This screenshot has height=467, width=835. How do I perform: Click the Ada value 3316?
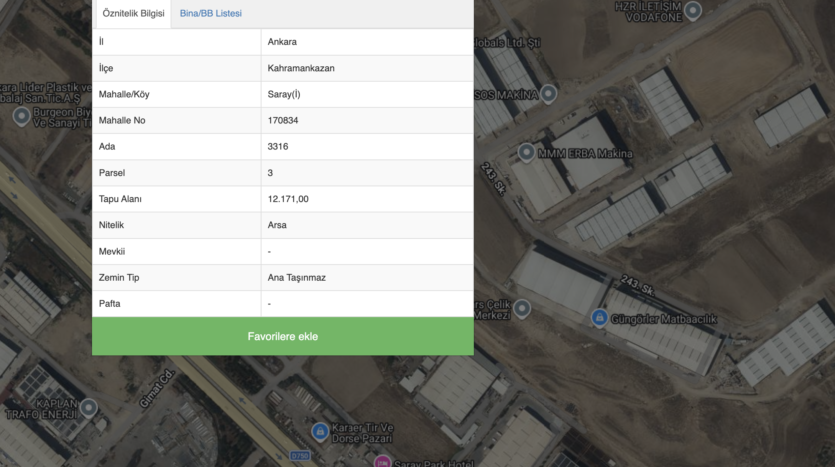pos(279,147)
